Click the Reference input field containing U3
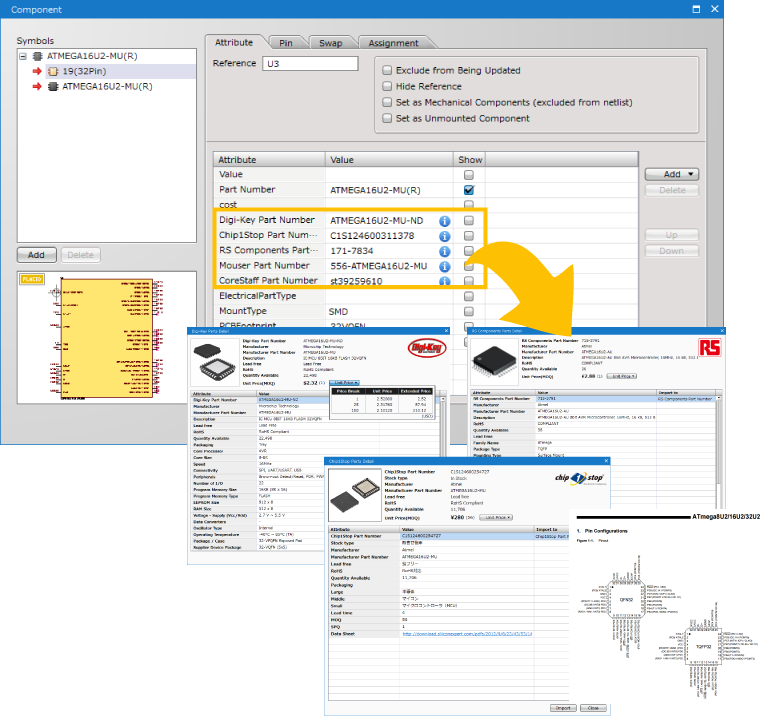770x716 pixels. 310,64
